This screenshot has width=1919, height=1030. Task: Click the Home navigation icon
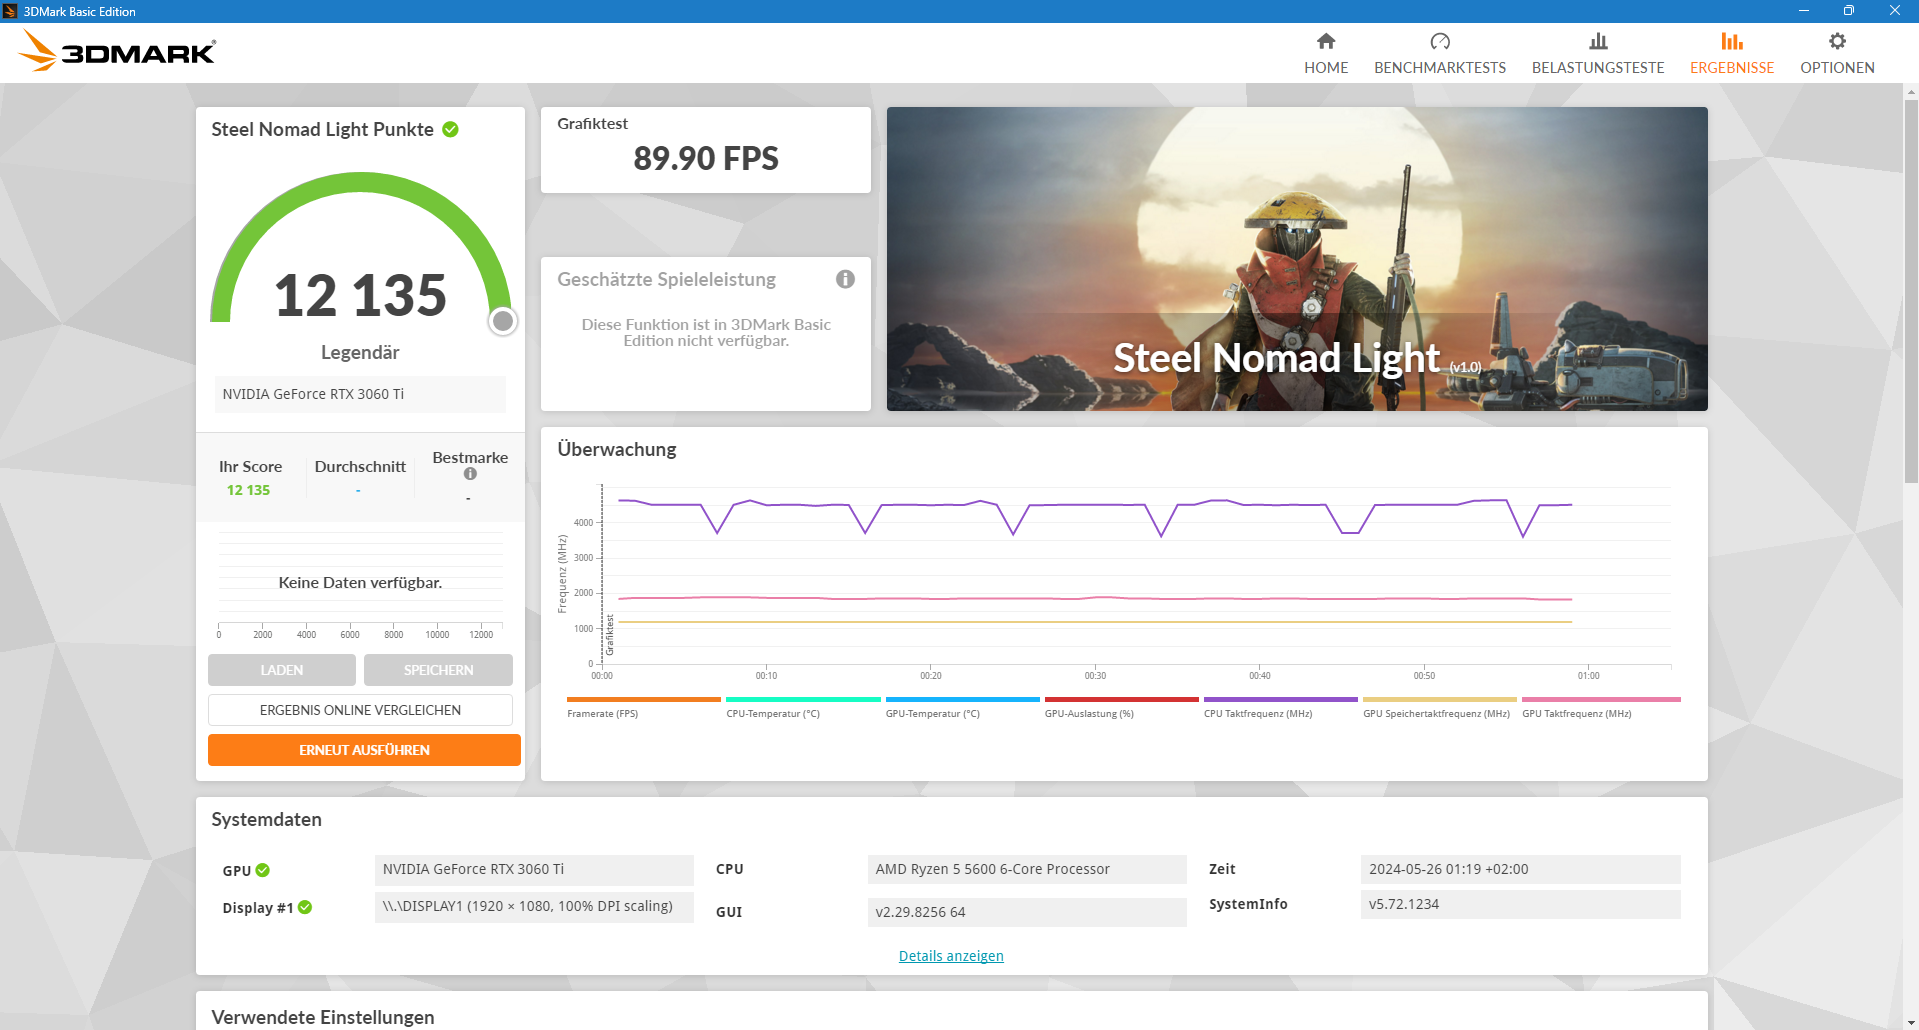click(x=1326, y=42)
